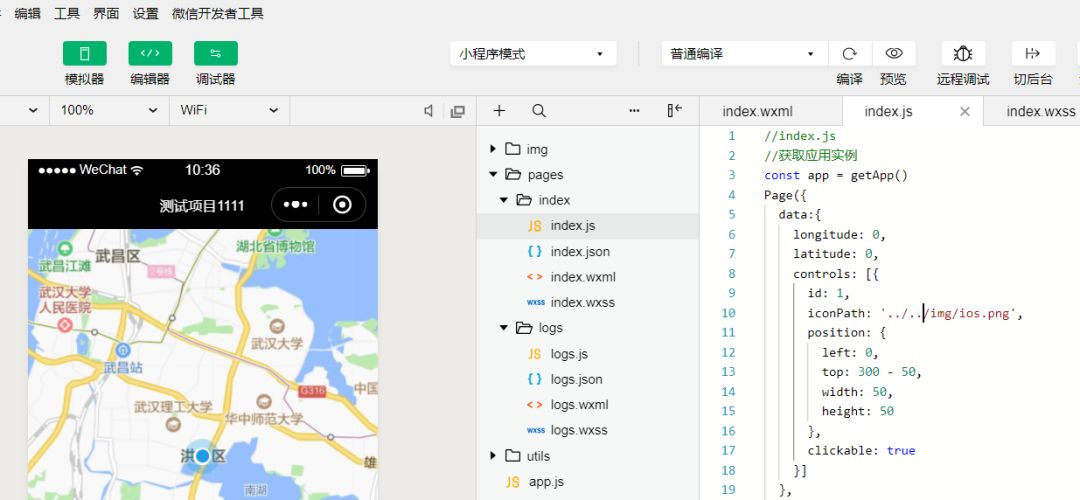Open the 工具 menu
The width and height of the screenshot is (1080, 500).
pyautogui.click(x=67, y=13)
